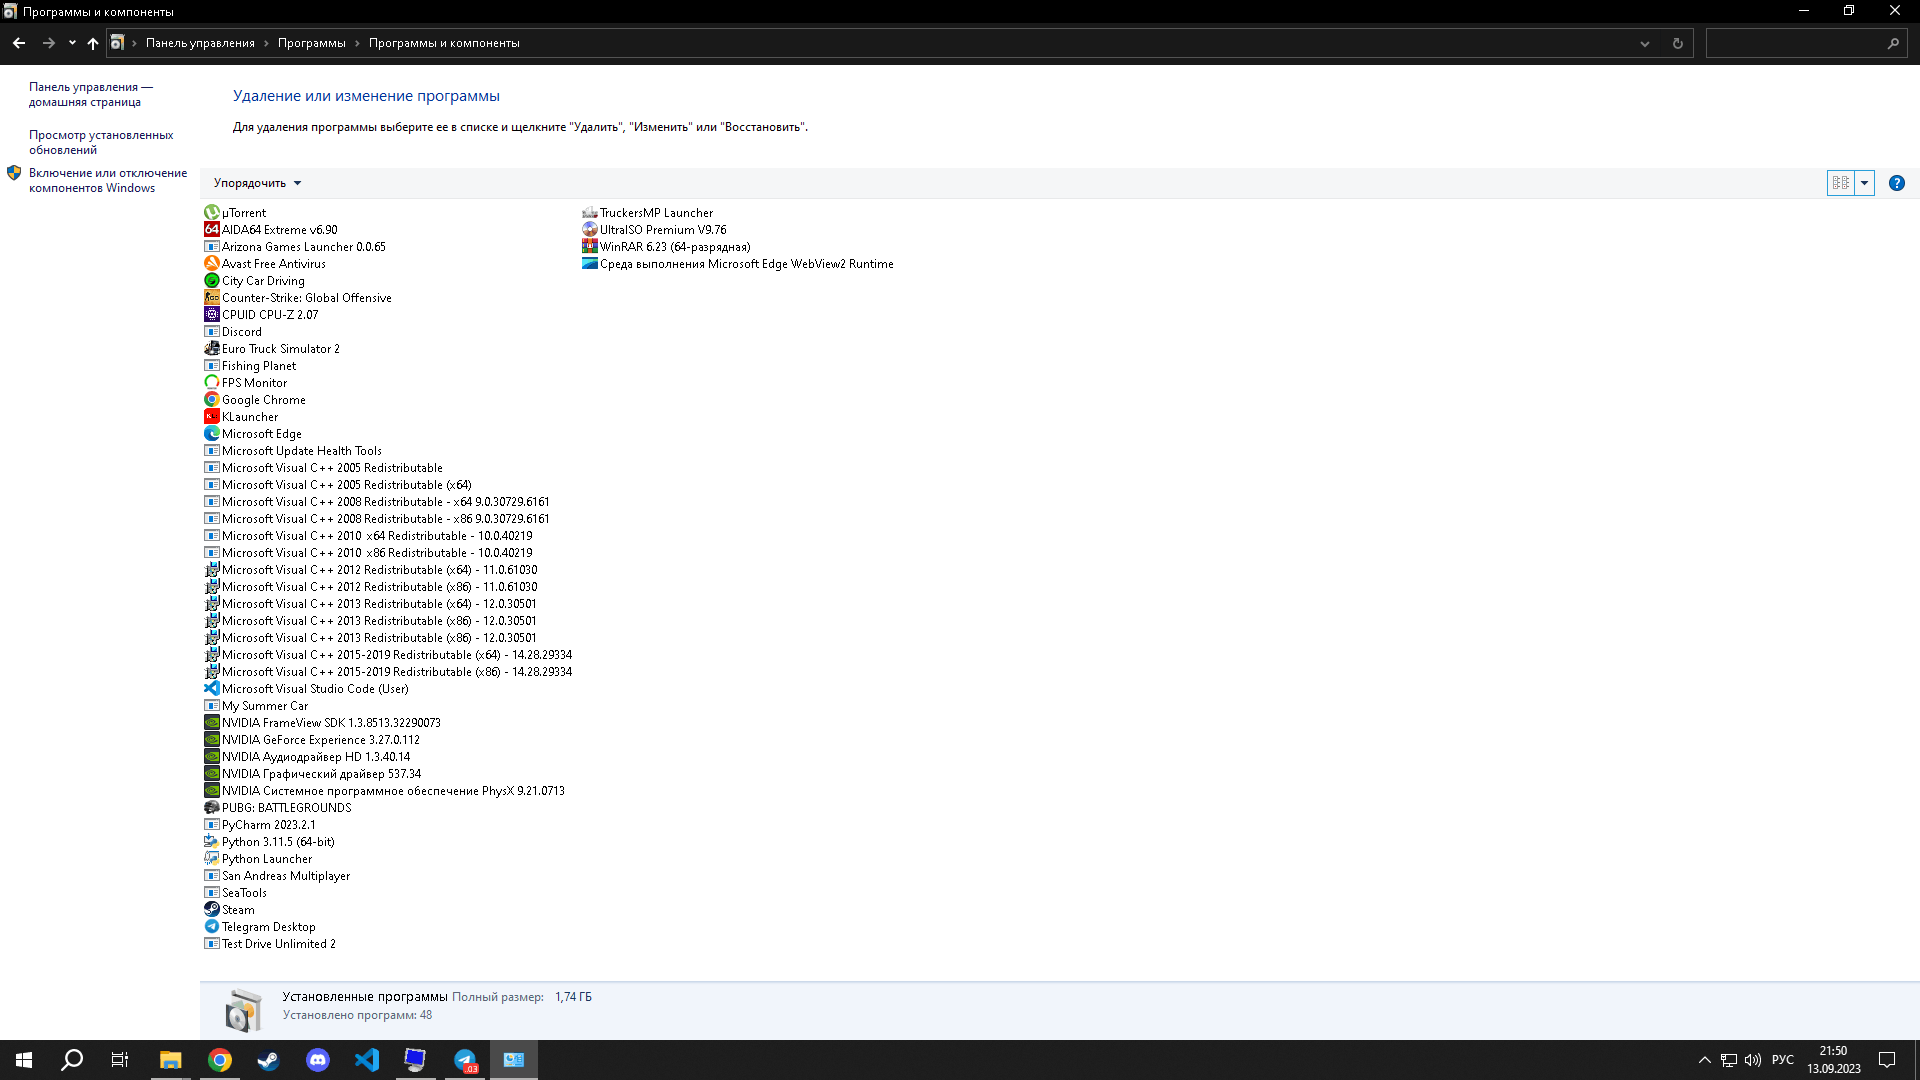
Task: Select the AIDA64 Extreme icon
Action: [212, 230]
